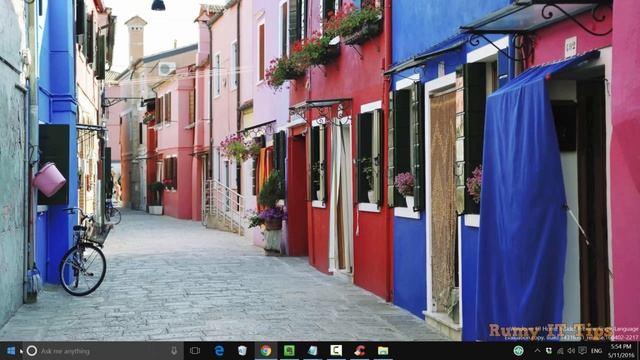Viewport: 640px width, 360px height.
Task: Activate the Cortana microphone icon
Action: coord(174,351)
